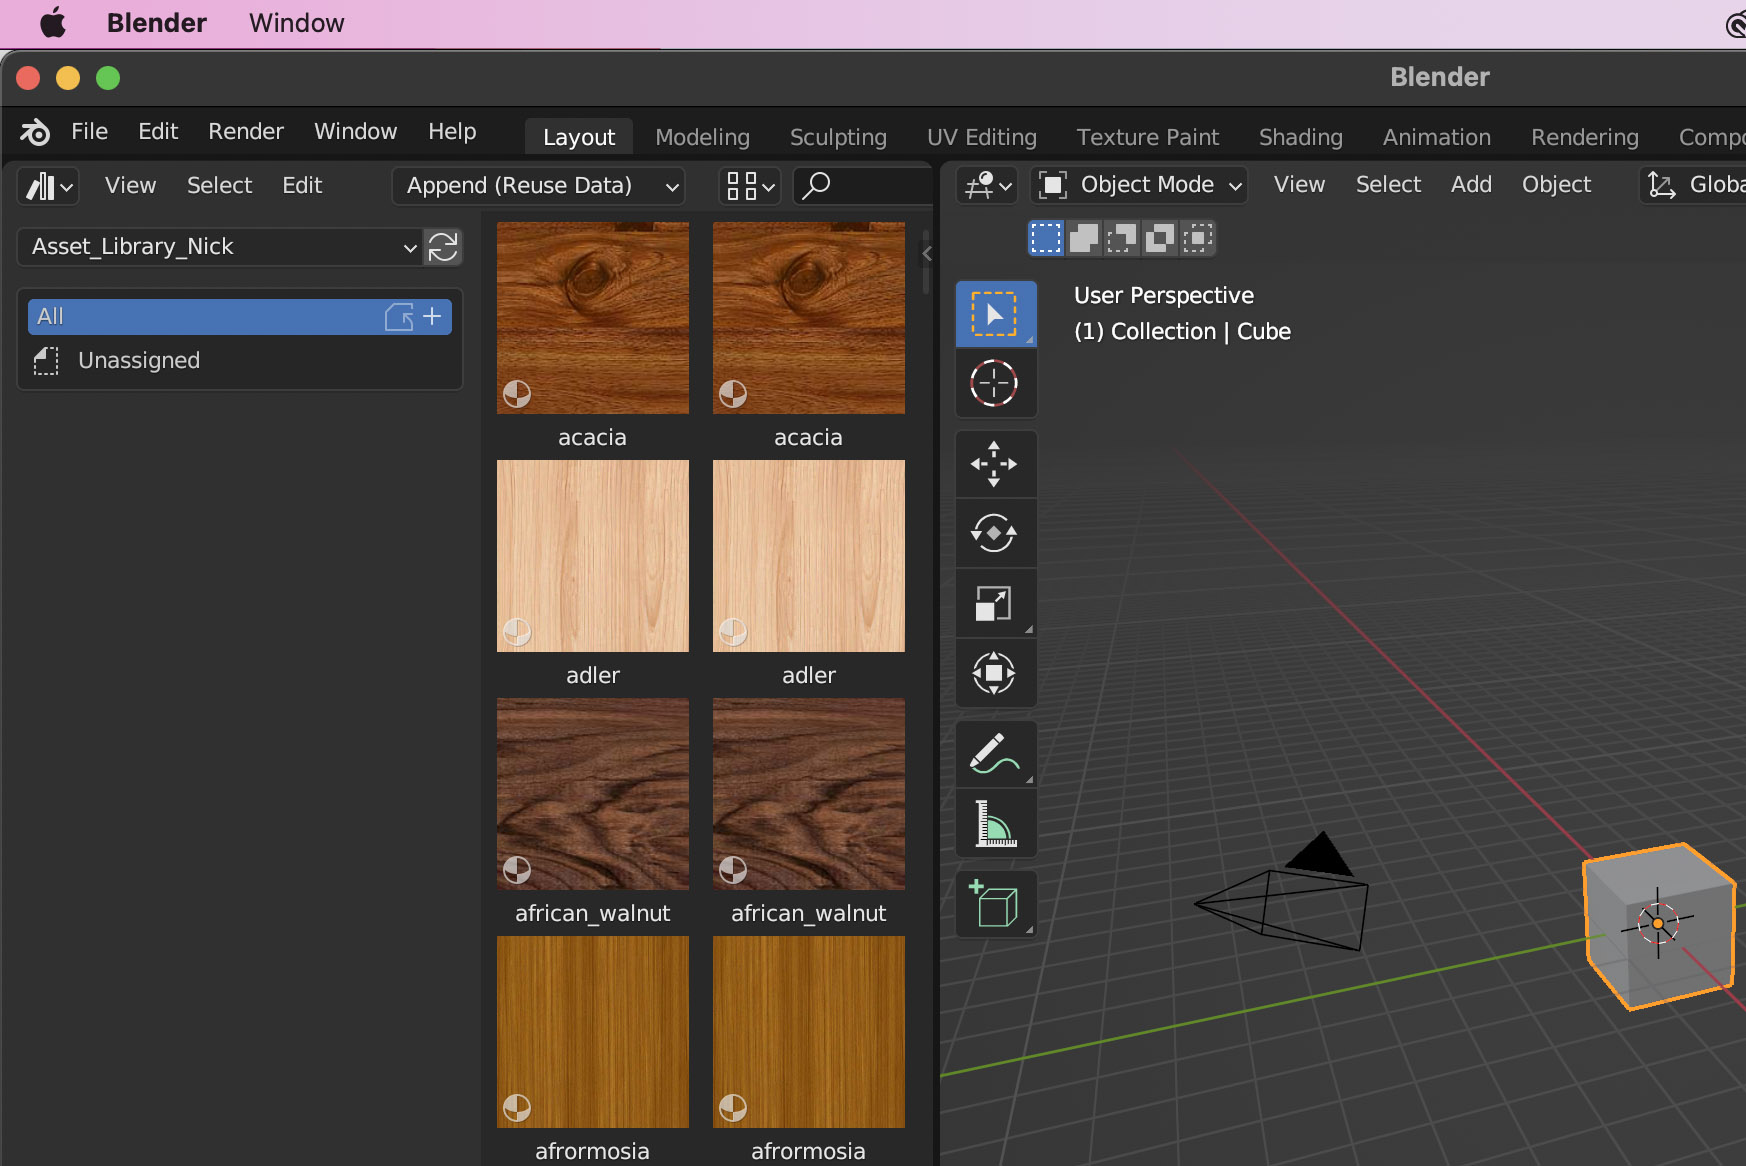Image resolution: width=1746 pixels, height=1166 pixels.
Task: Open the Asset_Library_Nick dropdown
Action: coord(222,247)
